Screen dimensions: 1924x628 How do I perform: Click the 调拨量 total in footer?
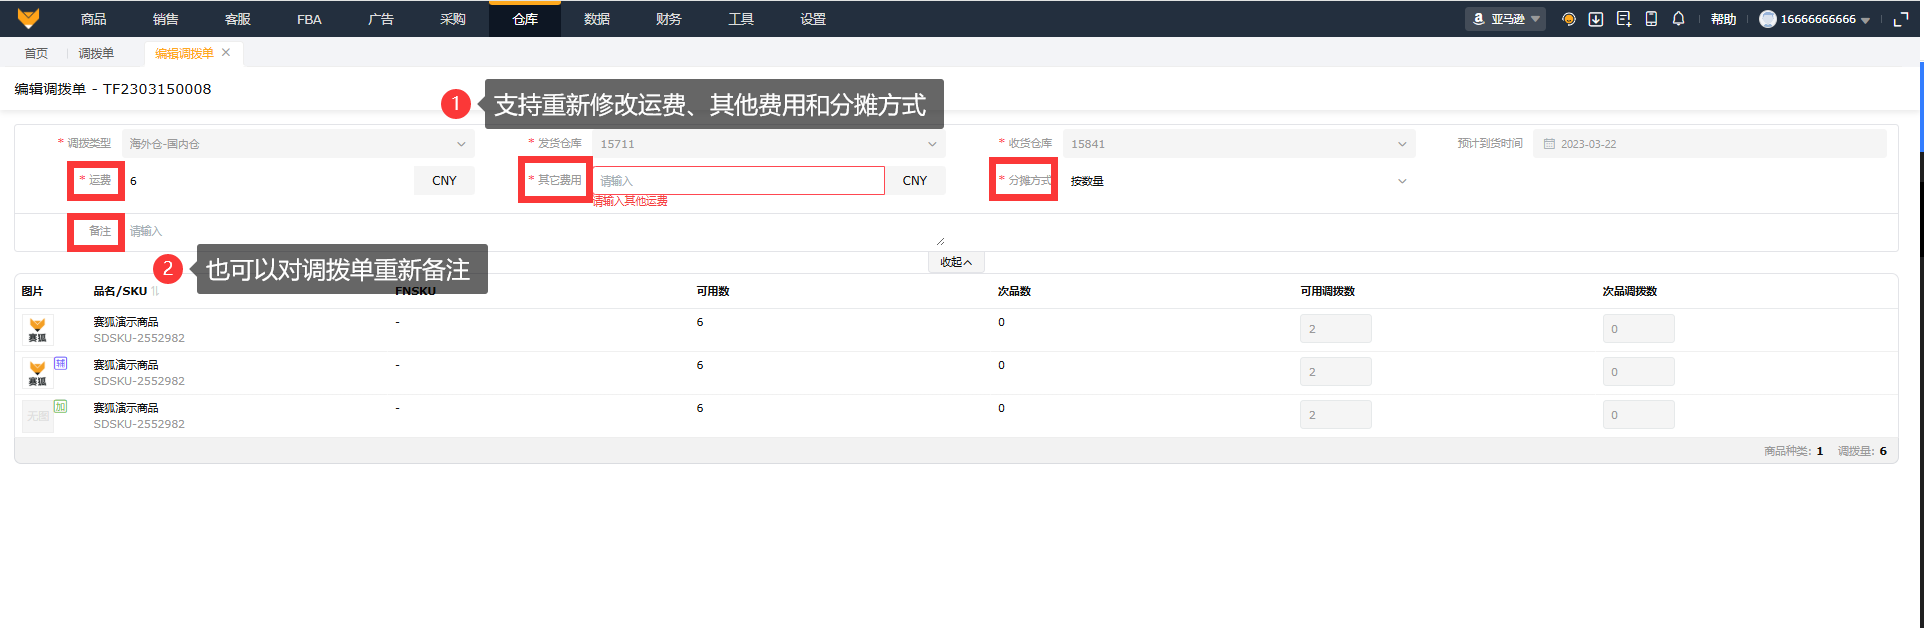click(1862, 451)
